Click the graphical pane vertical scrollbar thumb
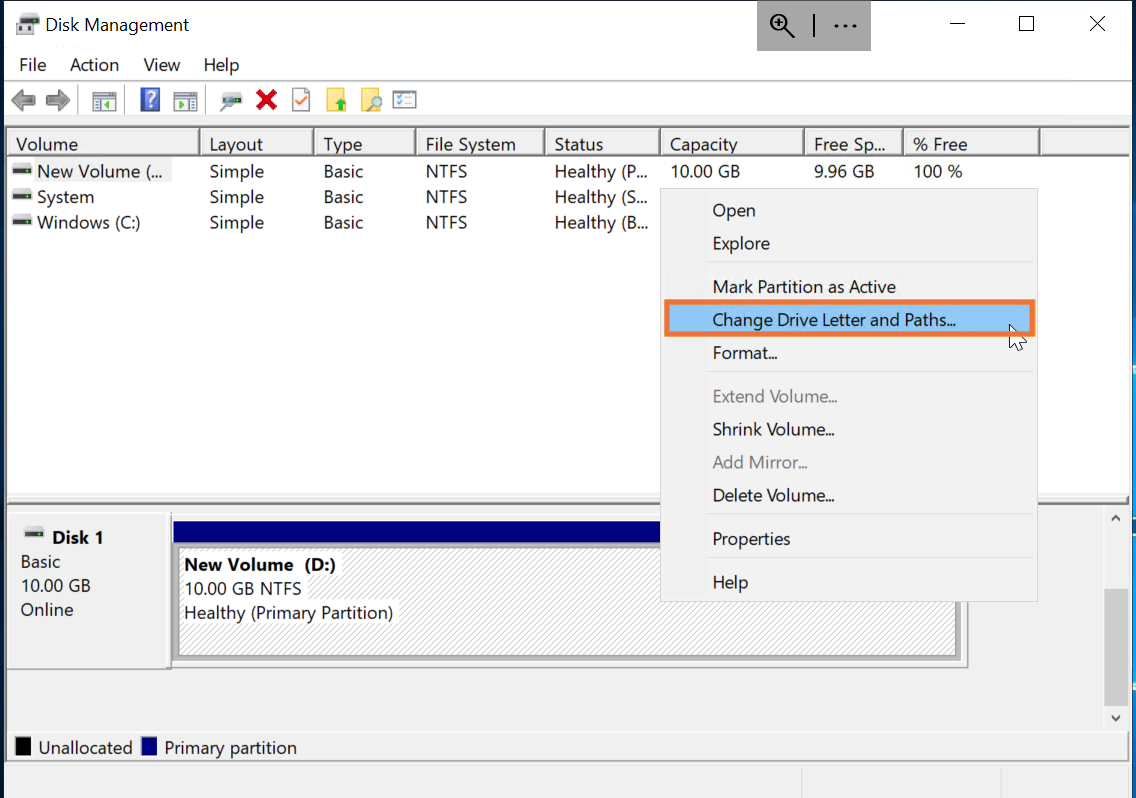 [x=1116, y=647]
